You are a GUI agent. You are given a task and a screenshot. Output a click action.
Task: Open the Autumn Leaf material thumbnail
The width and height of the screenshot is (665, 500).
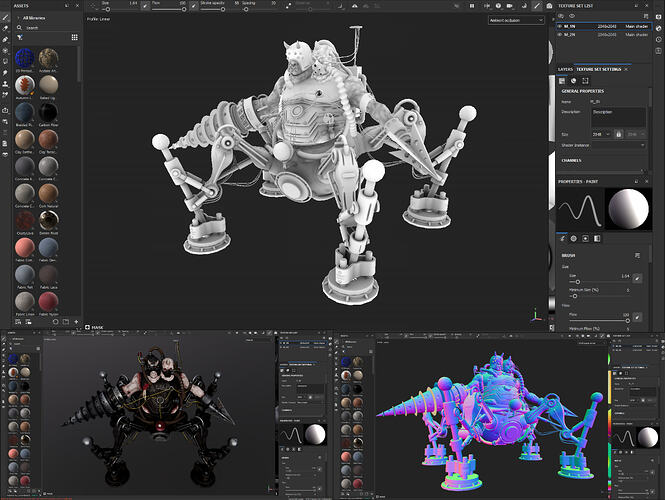click(x=27, y=87)
